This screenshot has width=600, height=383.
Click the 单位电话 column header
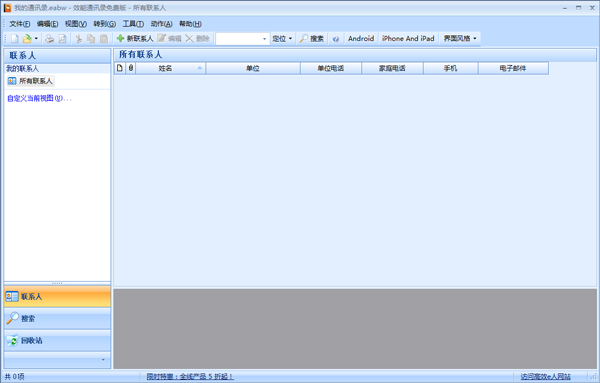(x=331, y=68)
